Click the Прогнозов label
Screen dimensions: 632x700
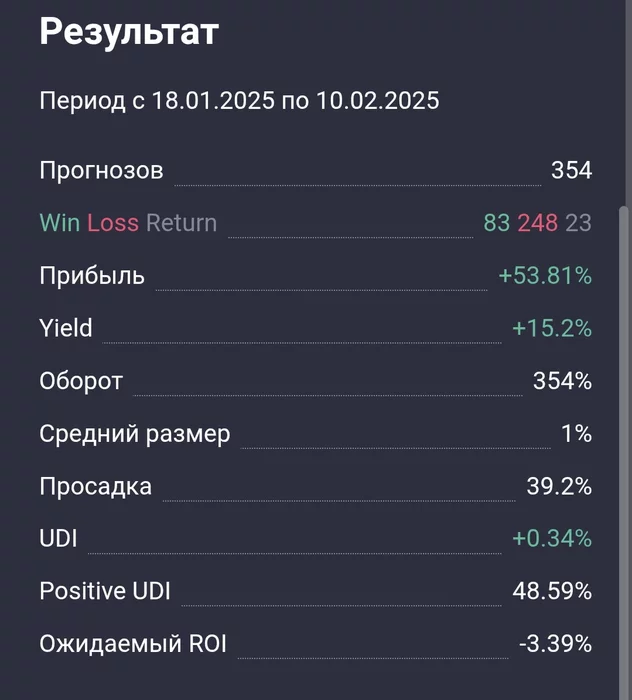pyautogui.click(x=101, y=171)
